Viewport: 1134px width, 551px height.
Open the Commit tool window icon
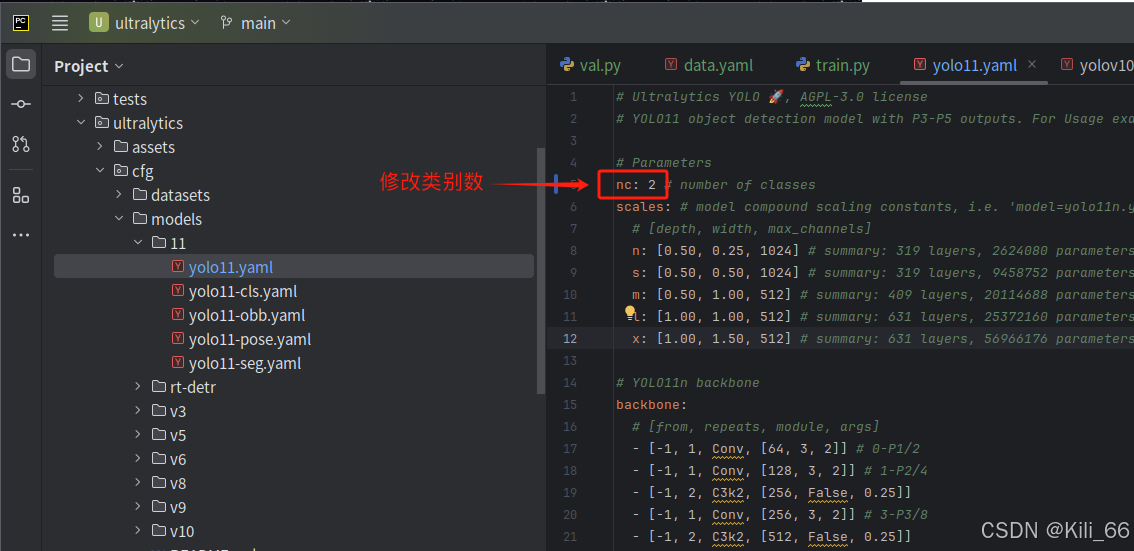(x=21, y=104)
